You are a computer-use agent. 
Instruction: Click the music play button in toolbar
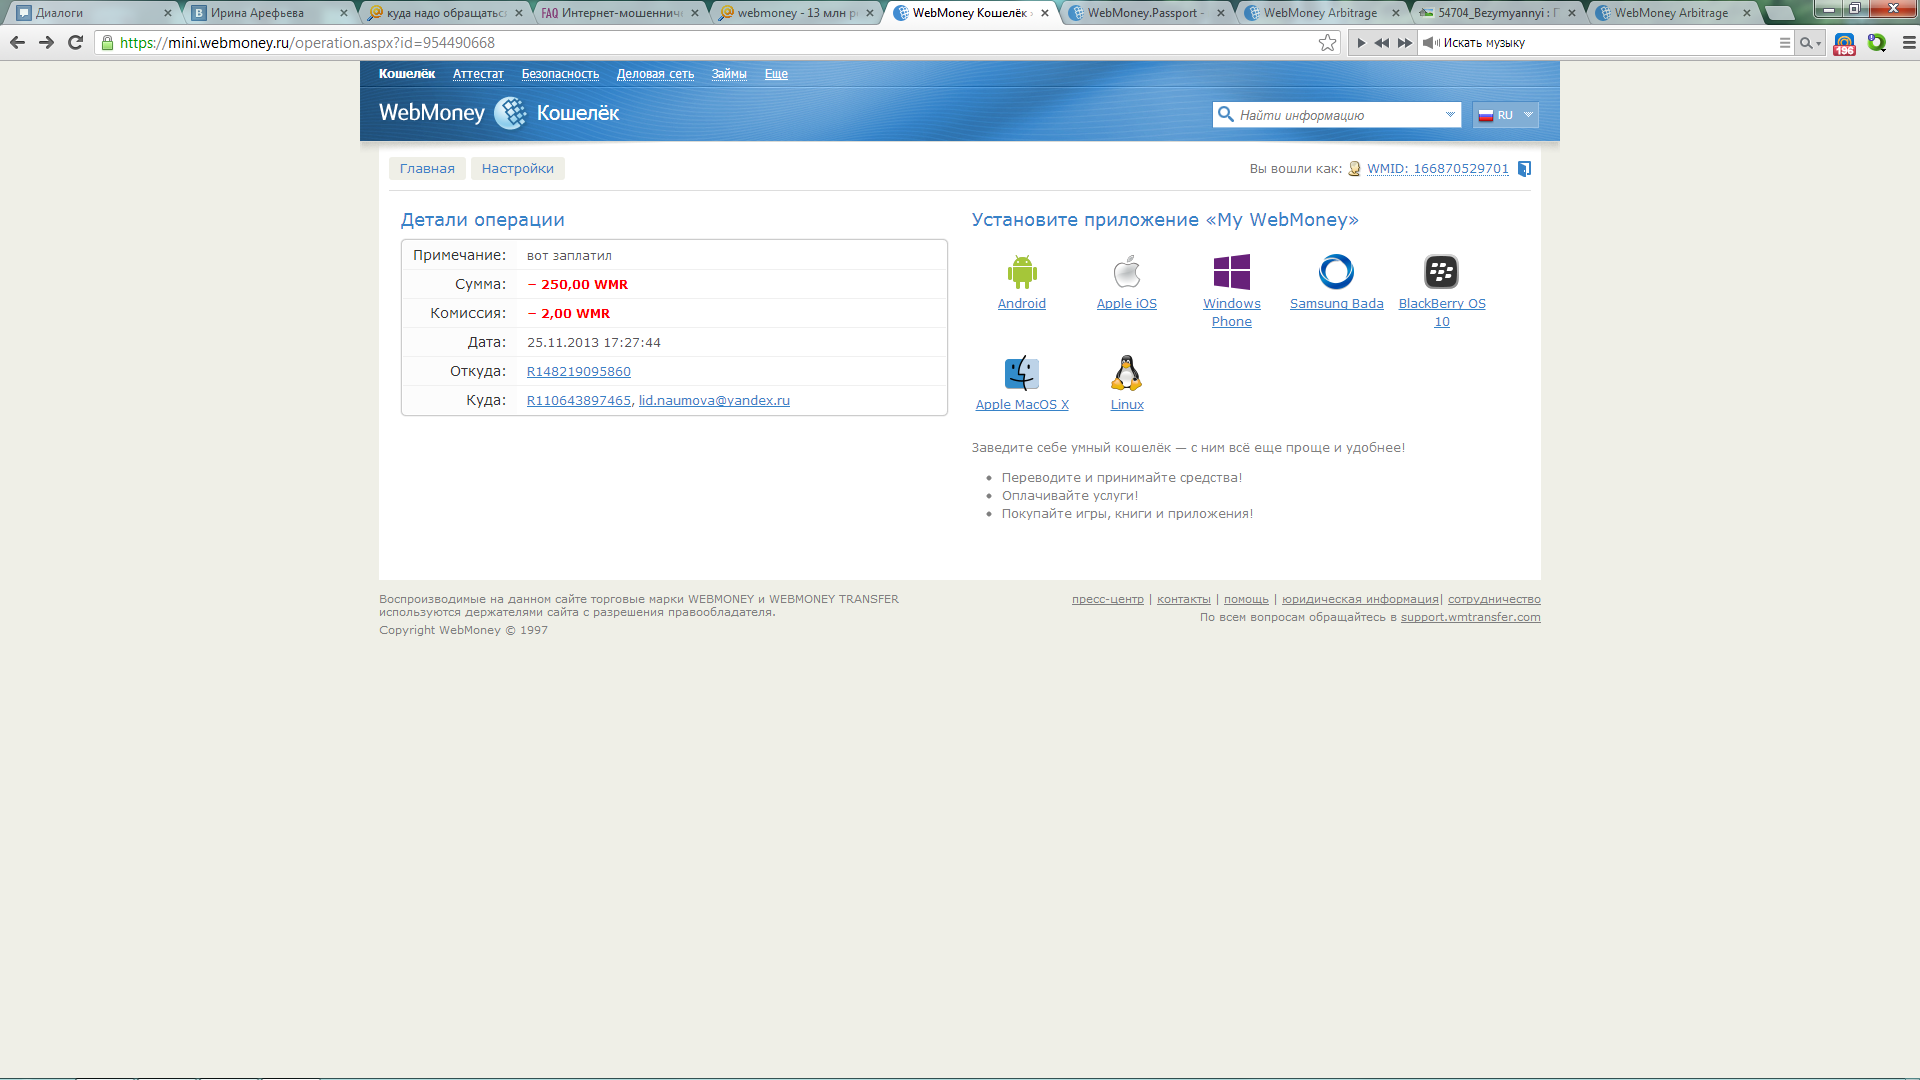(x=1361, y=43)
